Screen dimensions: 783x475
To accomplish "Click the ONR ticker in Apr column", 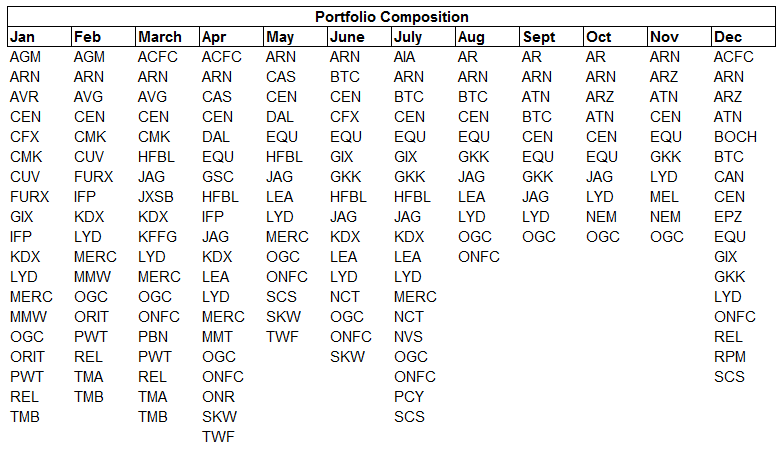I will (x=218, y=397).
